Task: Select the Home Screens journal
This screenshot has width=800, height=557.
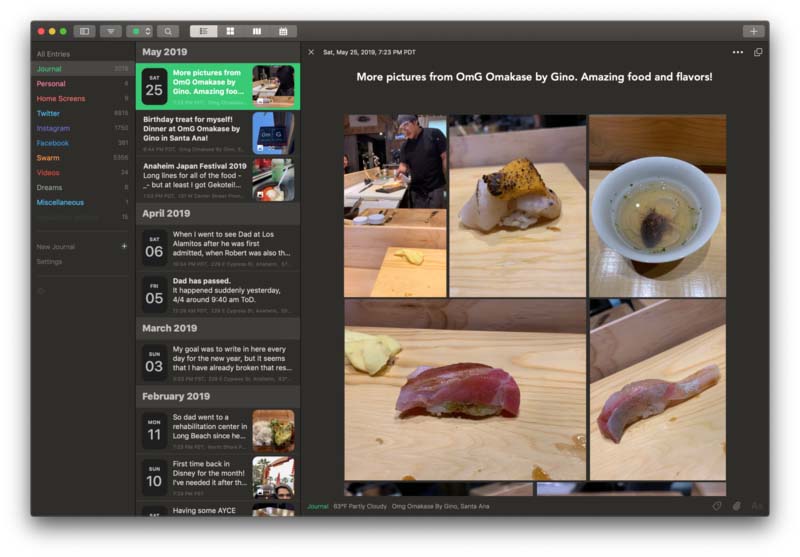Action: 83,98
